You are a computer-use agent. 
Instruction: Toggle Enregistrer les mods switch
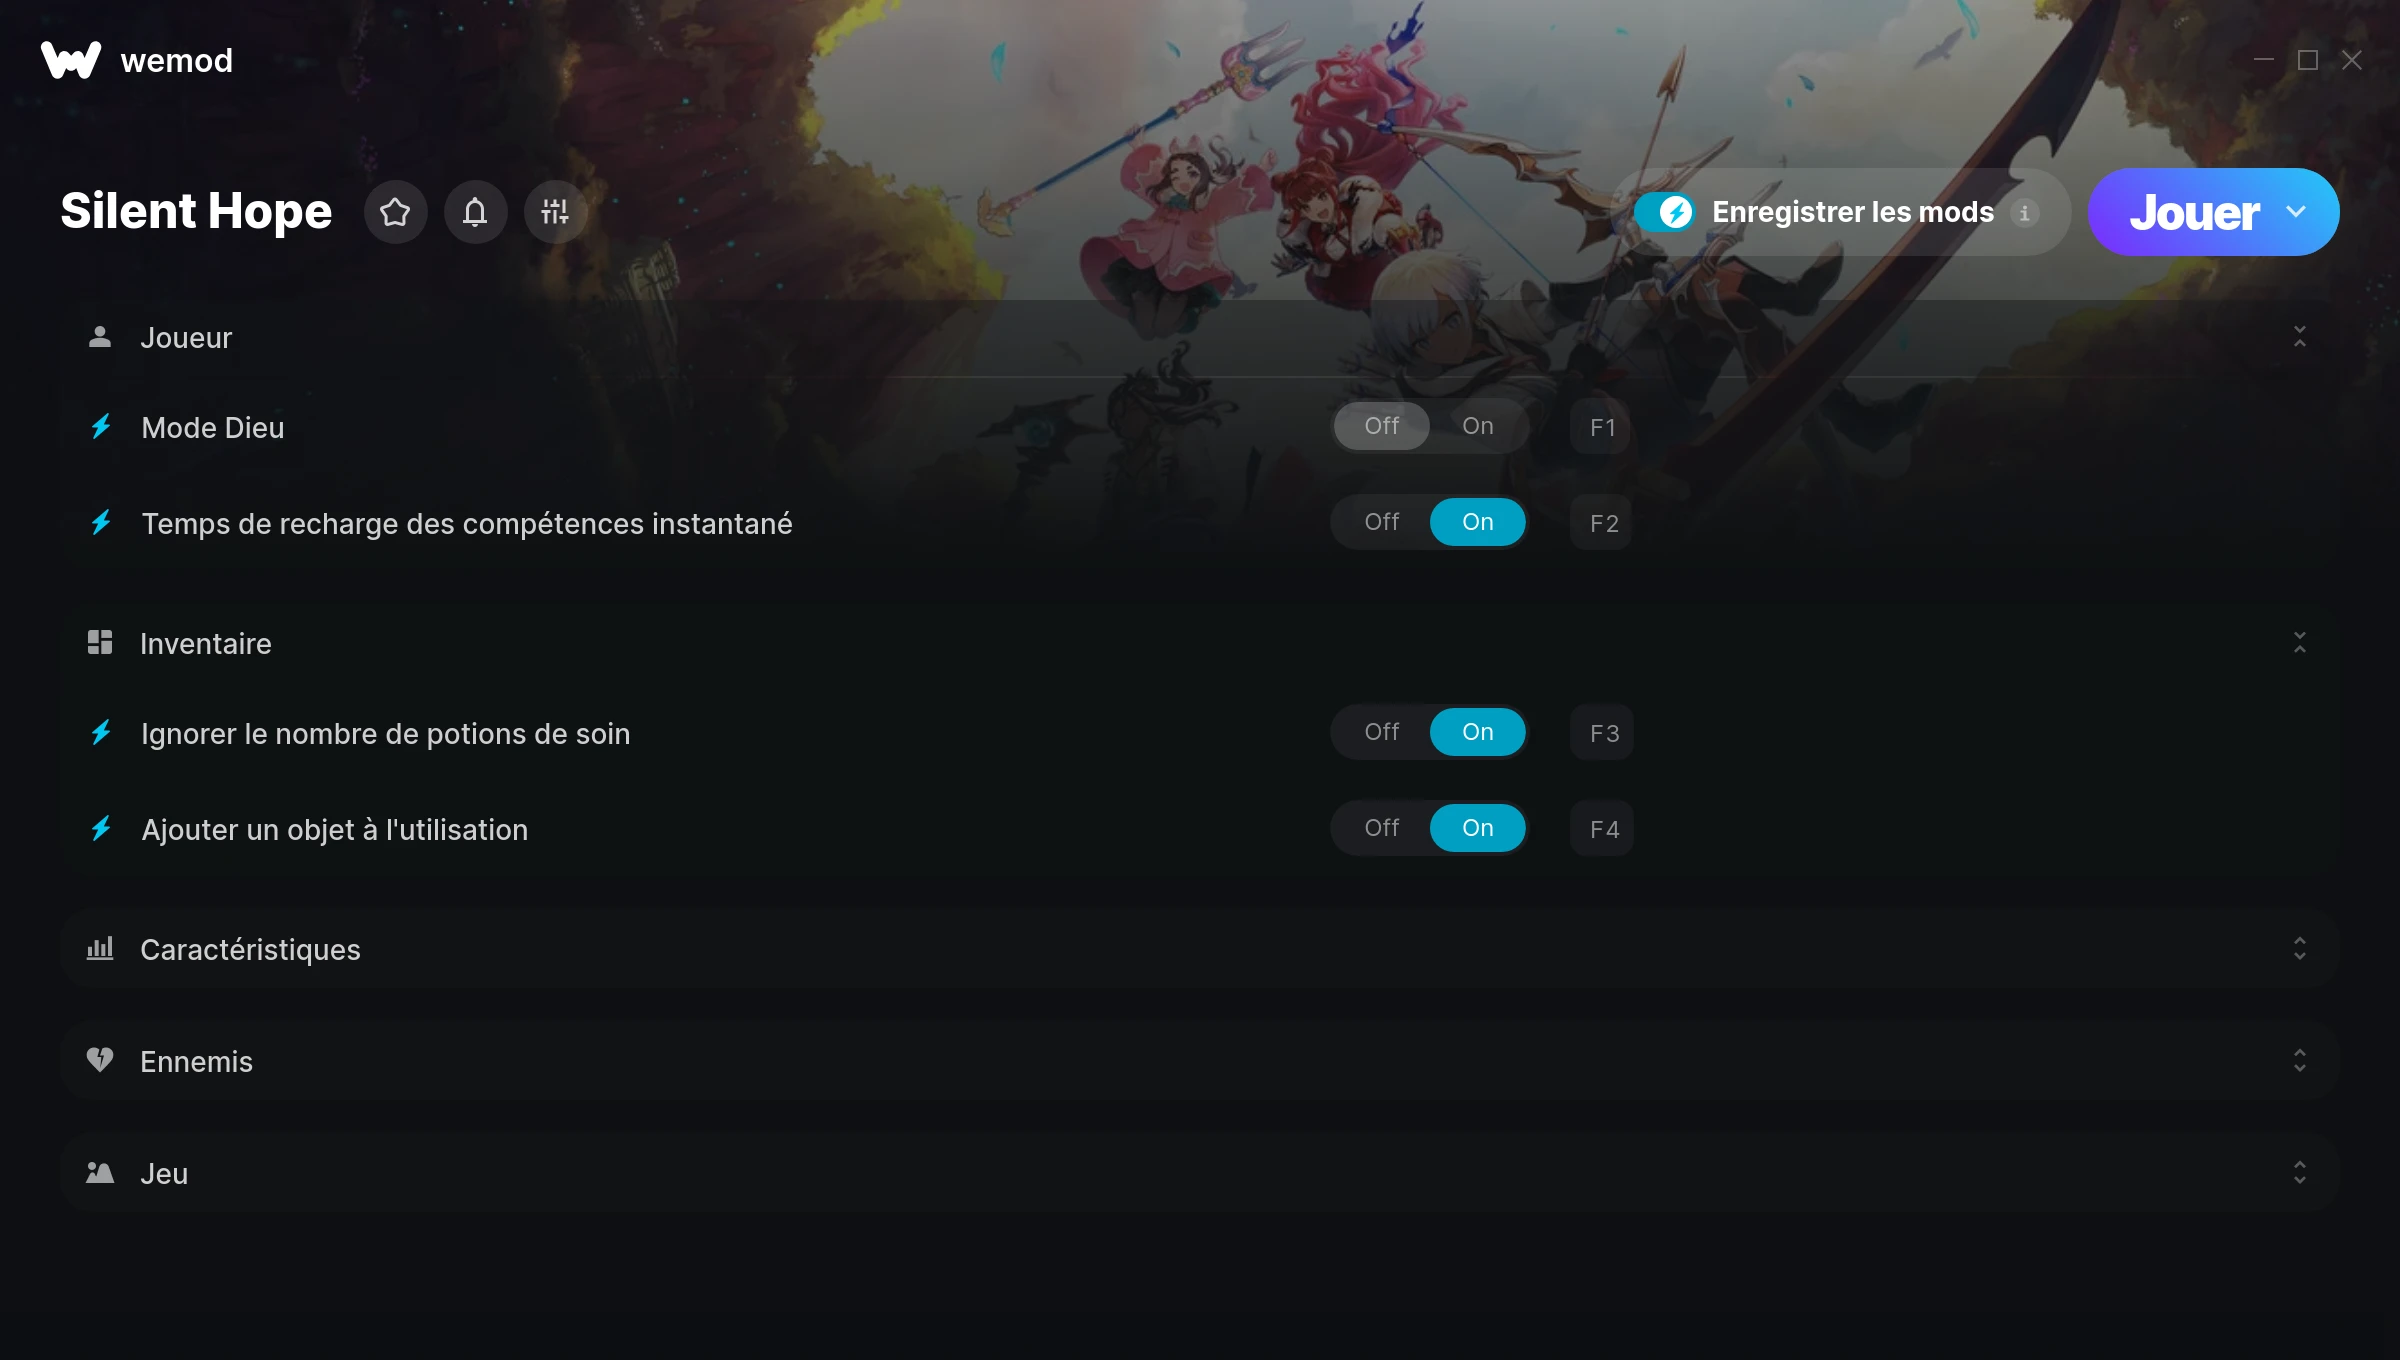pyautogui.click(x=1665, y=212)
